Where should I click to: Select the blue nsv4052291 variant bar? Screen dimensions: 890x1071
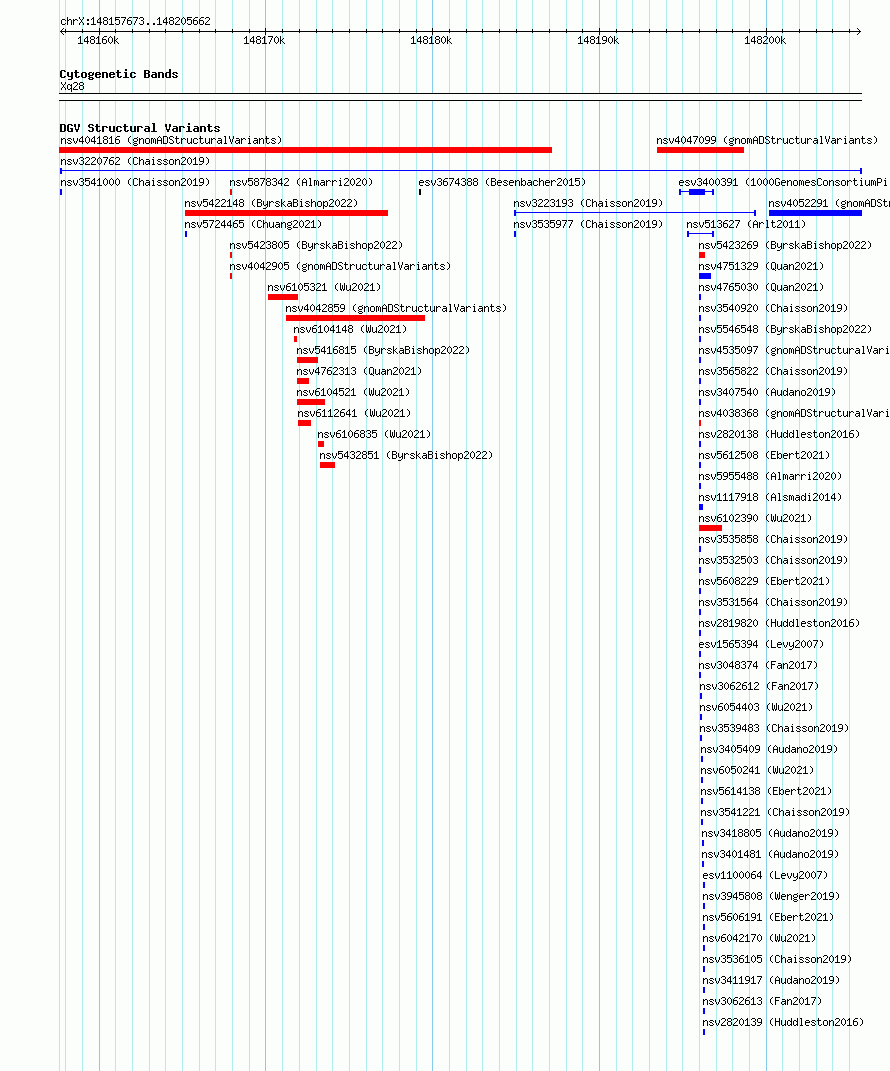[x=816, y=213]
